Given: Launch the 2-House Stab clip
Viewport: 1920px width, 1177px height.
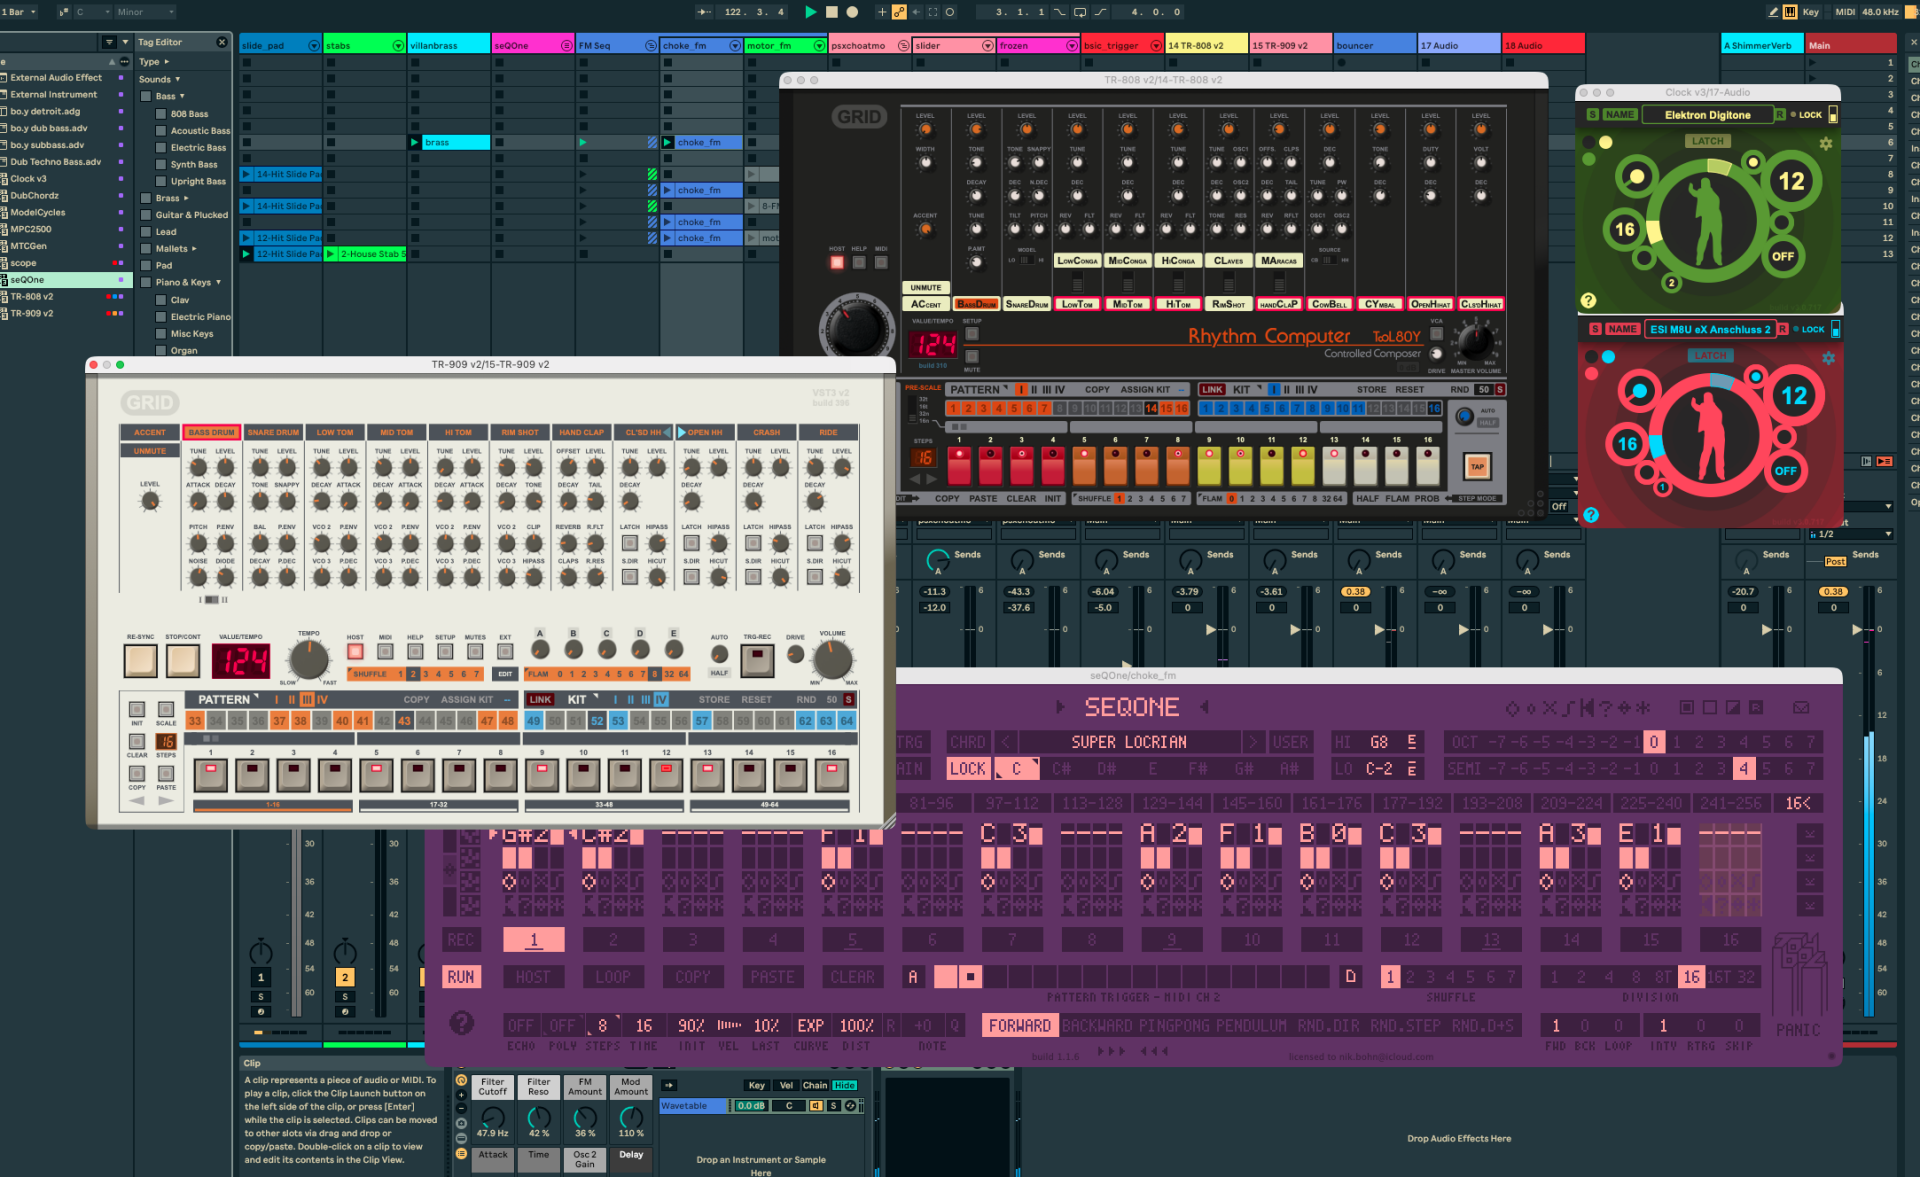Looking at the screenshot, I should (331, 254).
